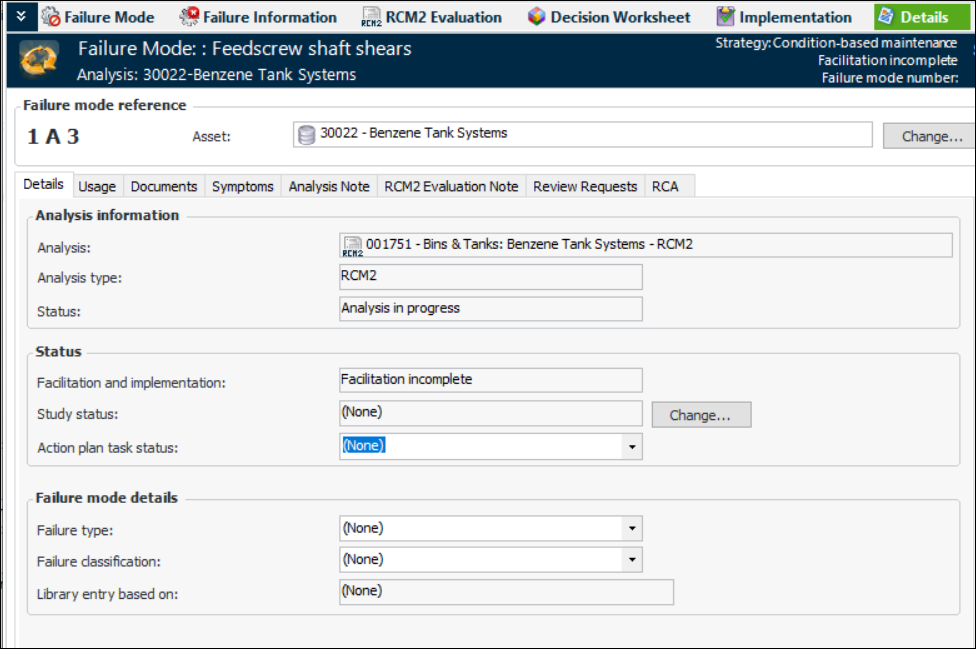Screen dimensions: 976x649
Task: Click the RCM2 Evaluation icon
Action: (x=371, y=17)
